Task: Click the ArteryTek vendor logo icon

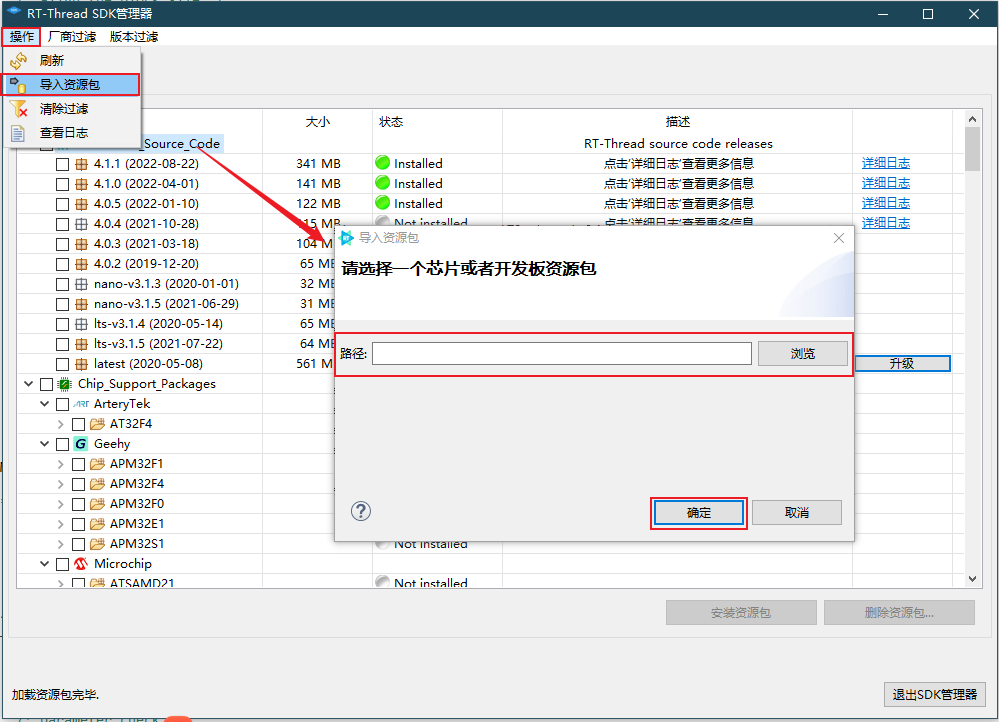Action: (x=81, y=404)
